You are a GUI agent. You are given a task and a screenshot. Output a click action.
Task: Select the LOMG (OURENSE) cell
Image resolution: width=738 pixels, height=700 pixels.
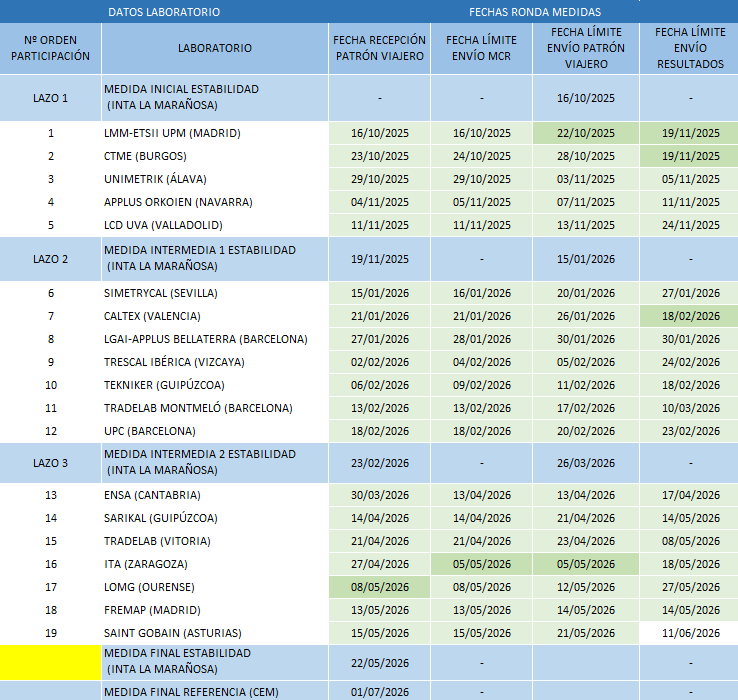(215, 587)
